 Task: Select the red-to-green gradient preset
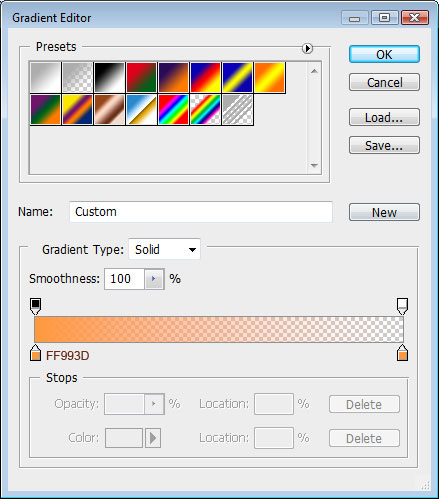[141, 77]
